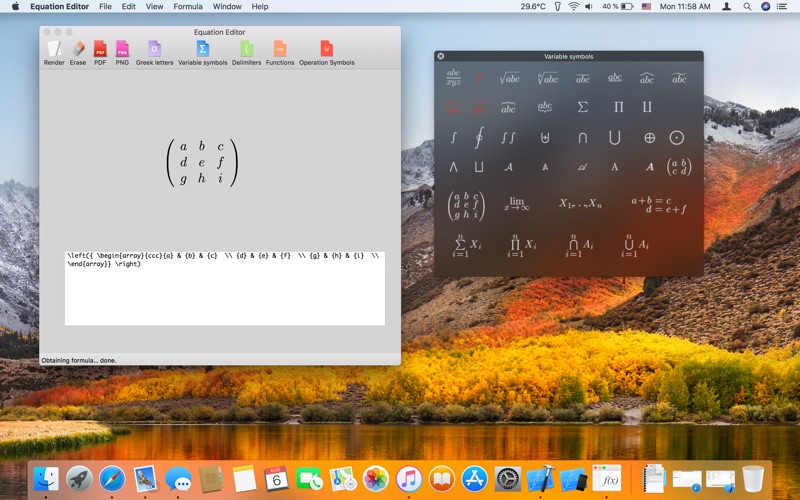Open the Greek letters palette
This screenshot has height=500, width=800.
point(154,50)
